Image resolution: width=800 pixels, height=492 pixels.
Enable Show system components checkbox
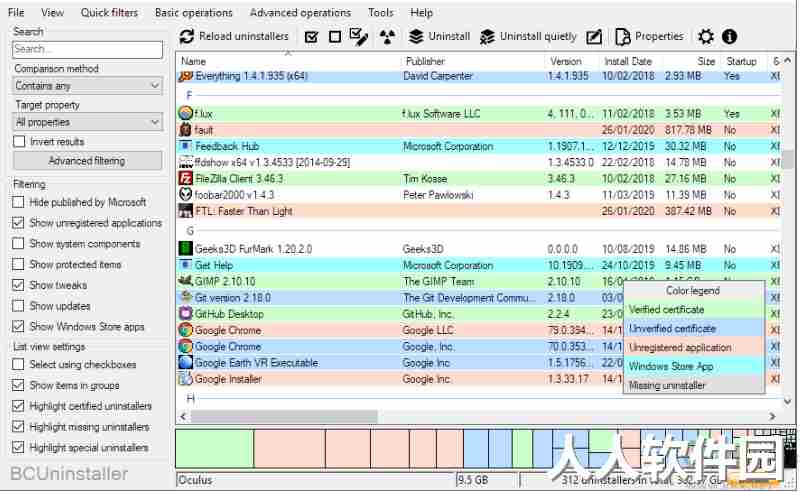point(18,243)
